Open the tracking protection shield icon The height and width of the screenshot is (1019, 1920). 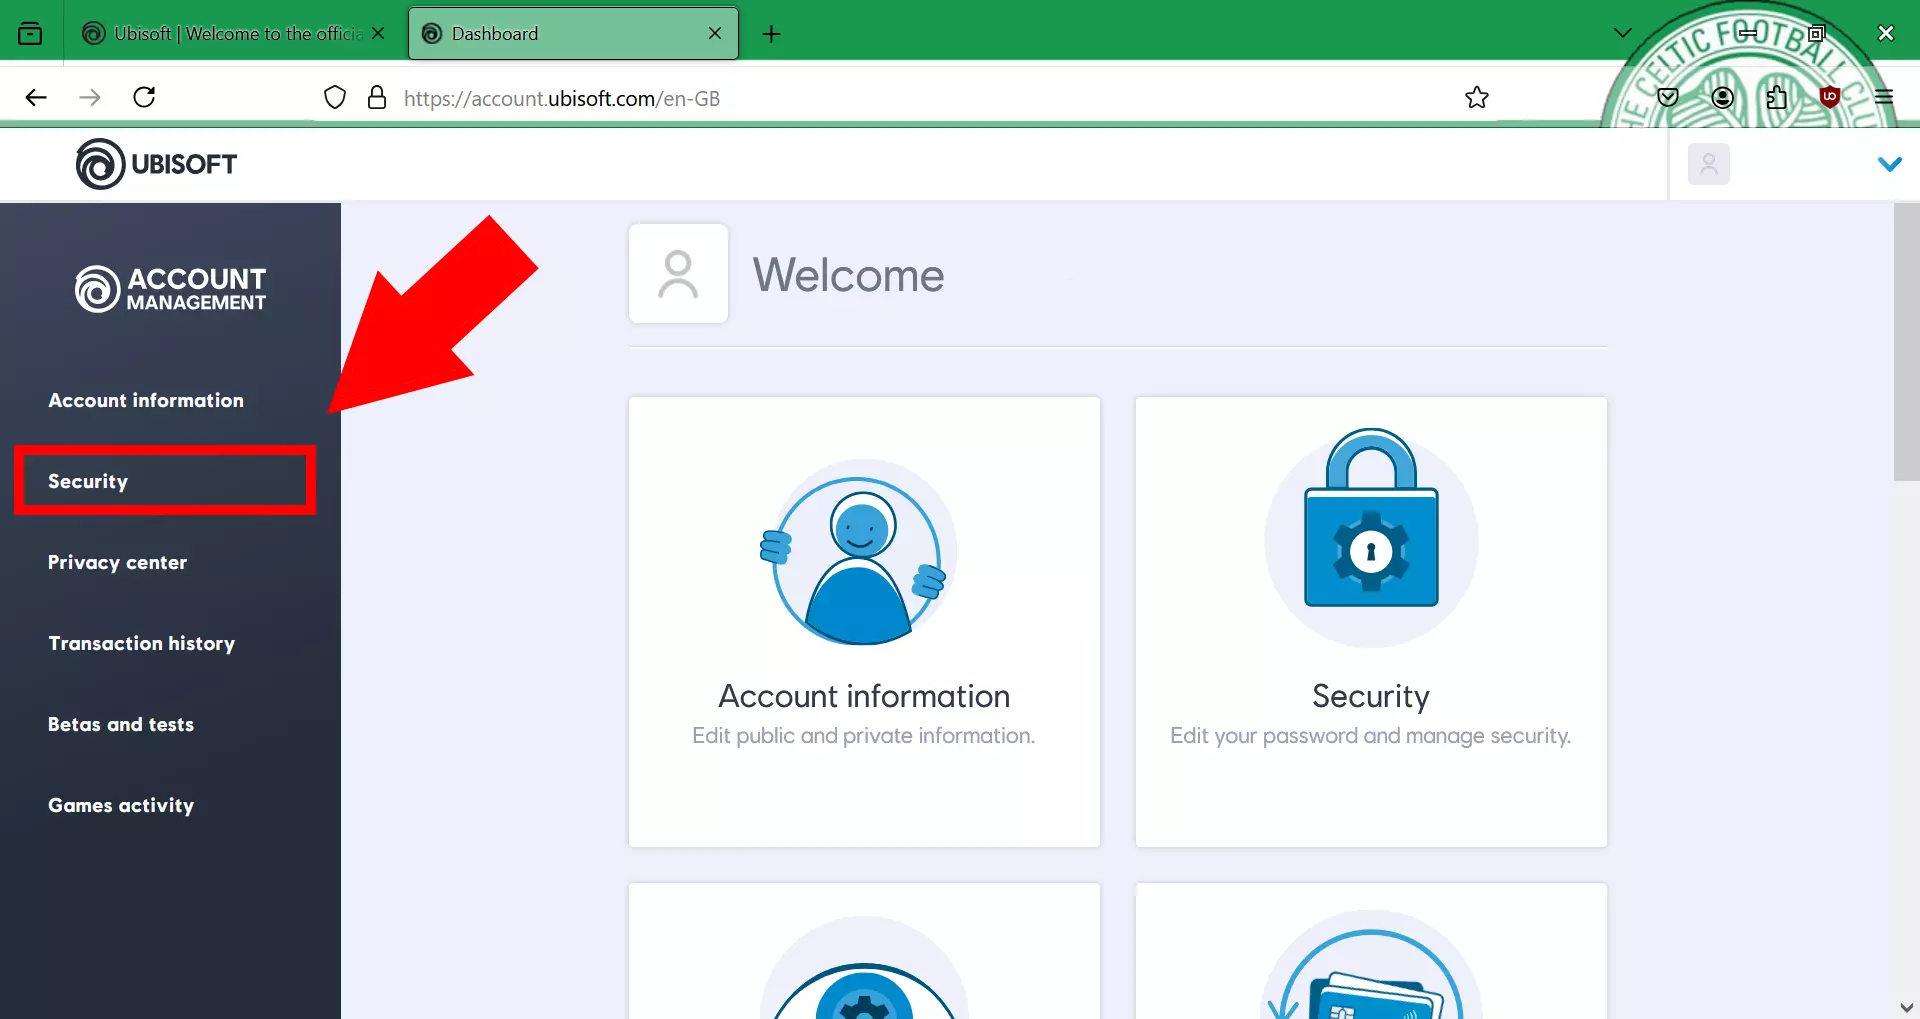point(335,97)
